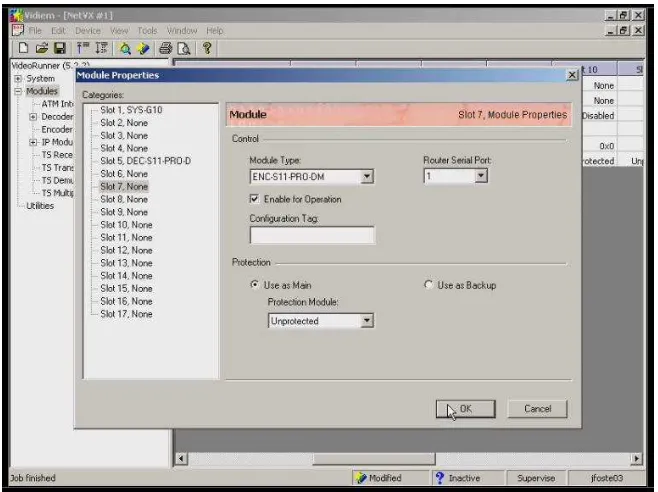This screenshot has height=492, width=658.
Task: Select Slot 13, None category
Action: tap(126, 263)
